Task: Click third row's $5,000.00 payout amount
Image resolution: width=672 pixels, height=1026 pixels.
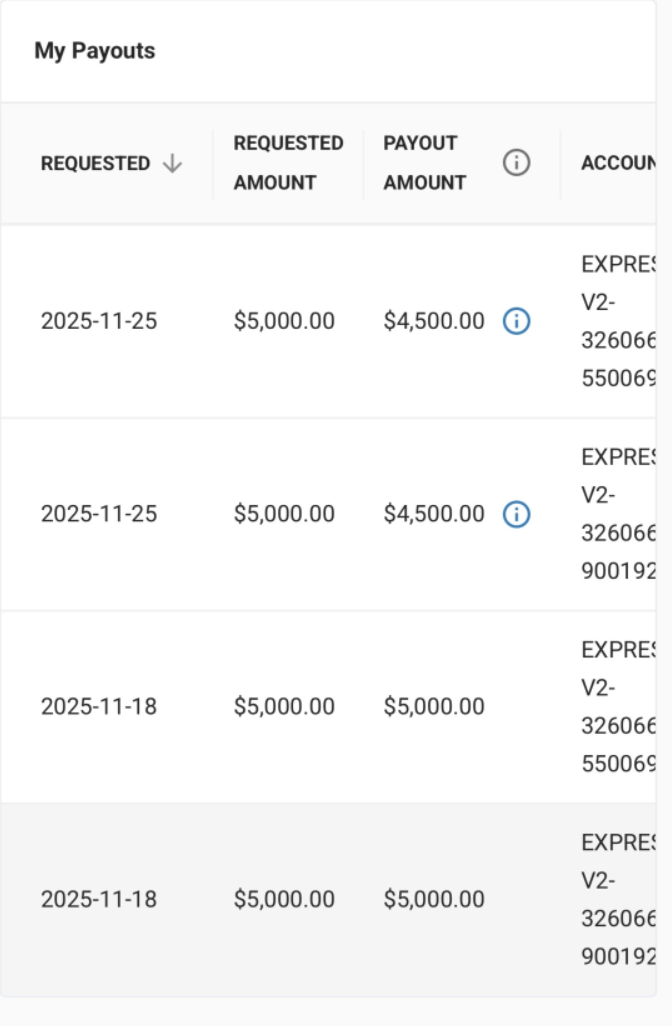Action: click(x=434, y=707)
